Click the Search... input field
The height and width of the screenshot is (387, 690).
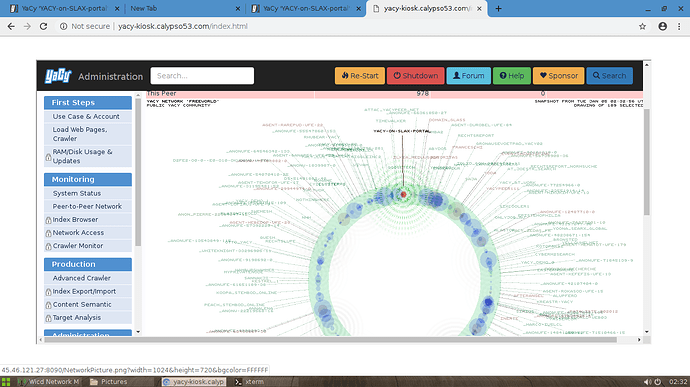pos(202,76)
